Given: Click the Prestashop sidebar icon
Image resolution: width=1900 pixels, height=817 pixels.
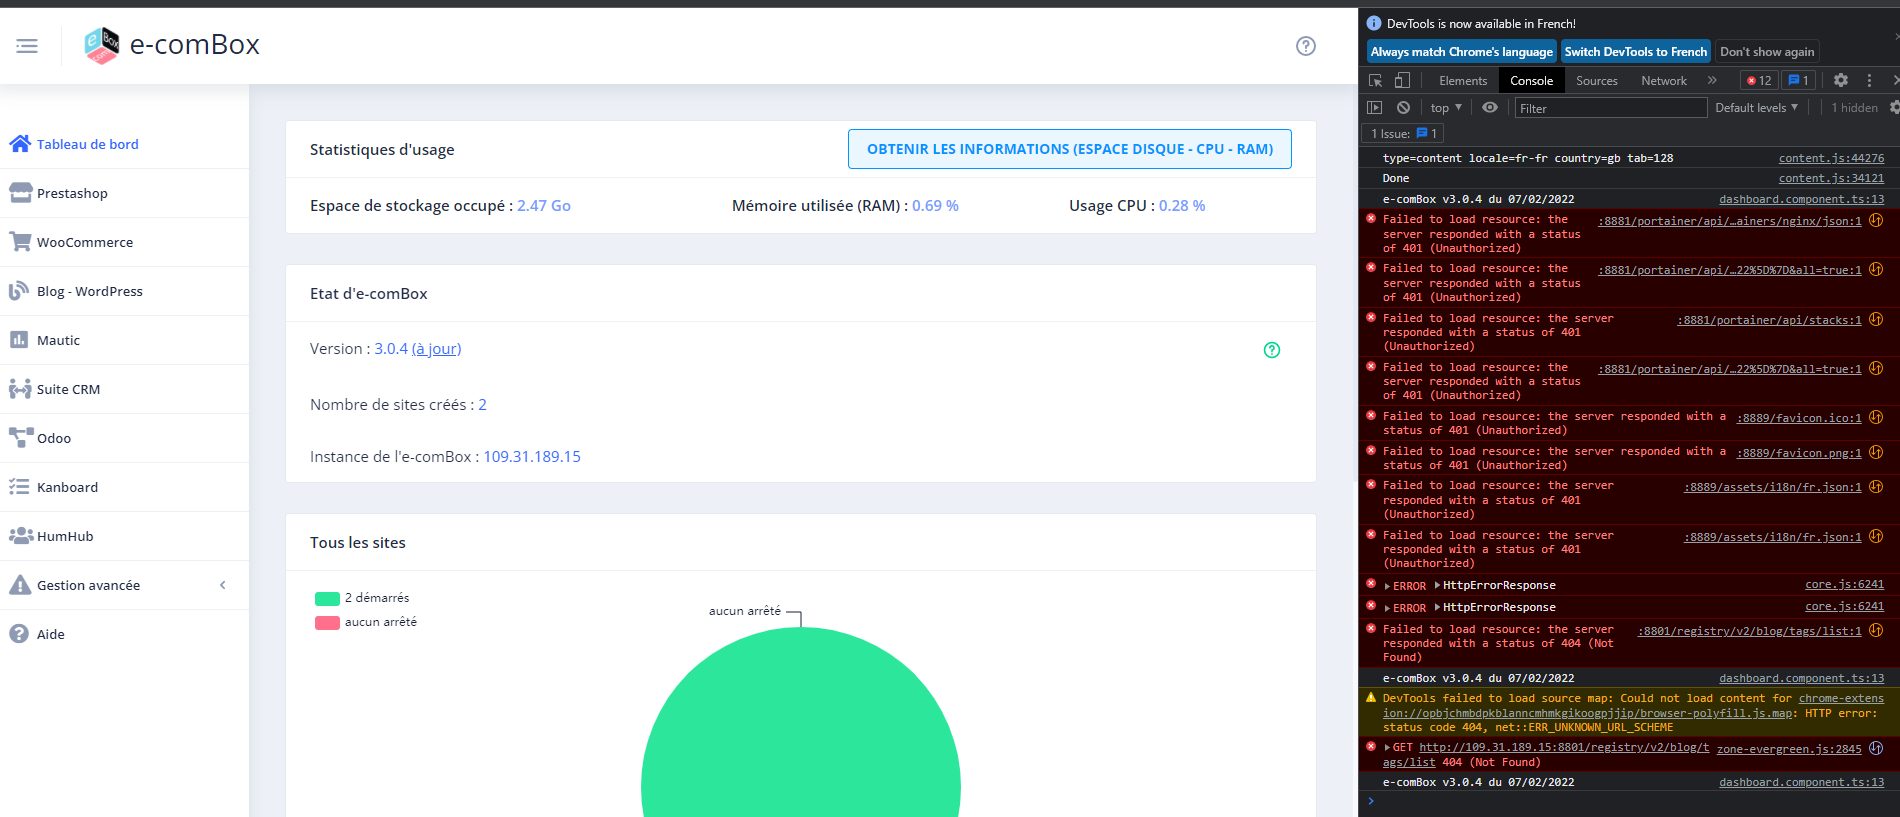Looking at the screenshot, I should [x=20, y=193].
